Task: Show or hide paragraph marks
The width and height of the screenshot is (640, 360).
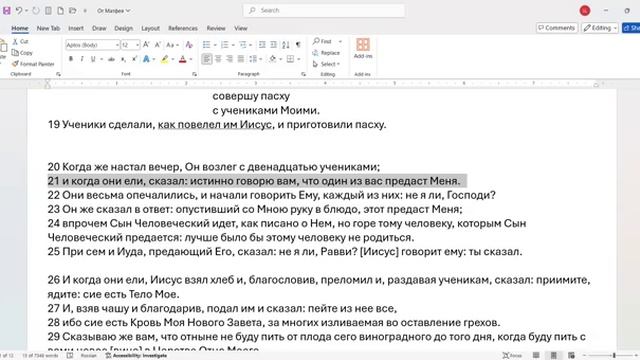Action: pos(298,44)
